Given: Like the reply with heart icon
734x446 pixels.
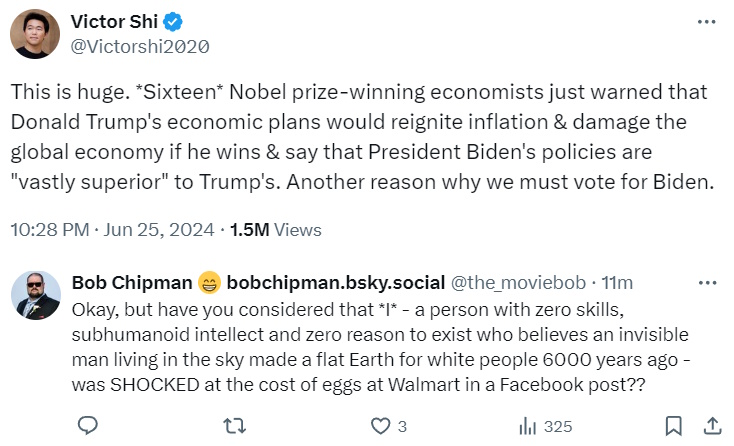Looking at the screenshot, I should 381,426.
